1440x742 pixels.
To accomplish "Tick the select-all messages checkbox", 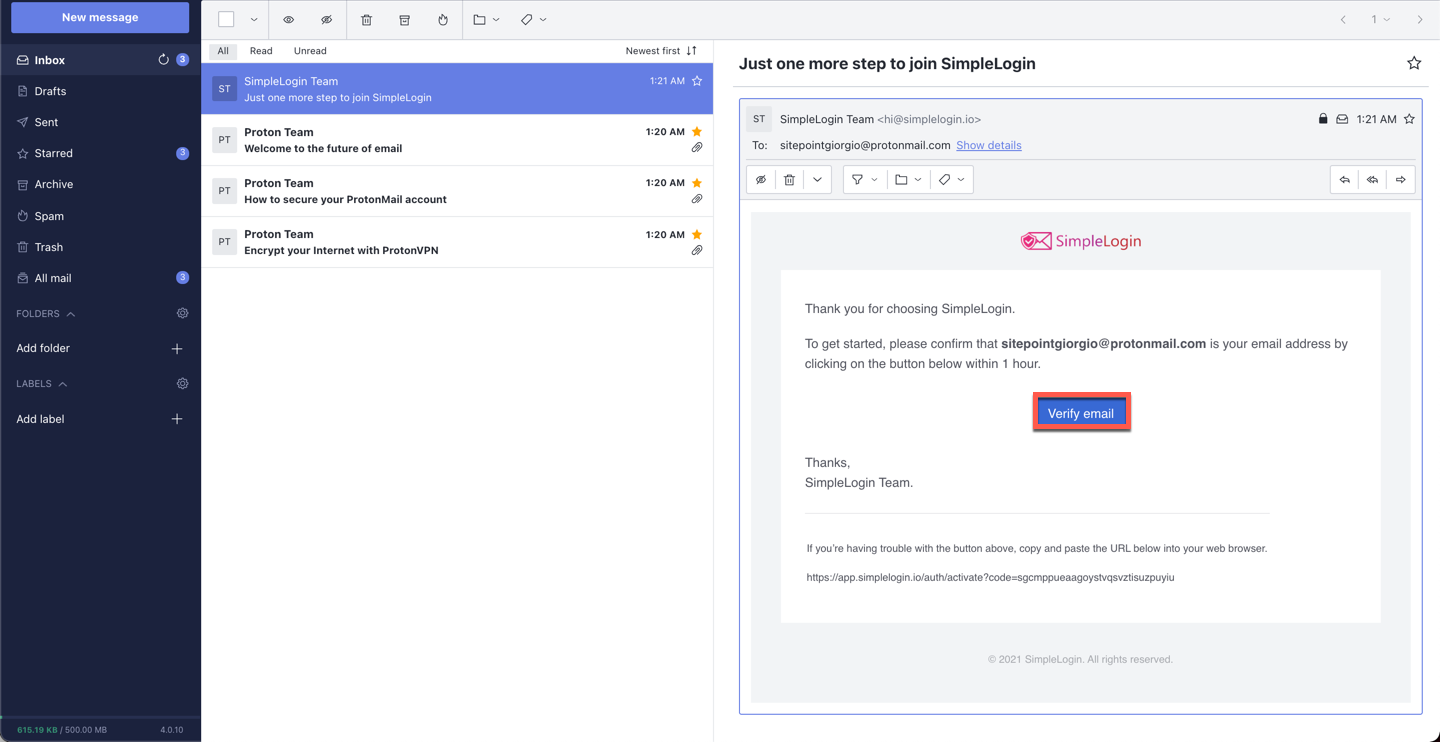I will (x=226, y=19).
